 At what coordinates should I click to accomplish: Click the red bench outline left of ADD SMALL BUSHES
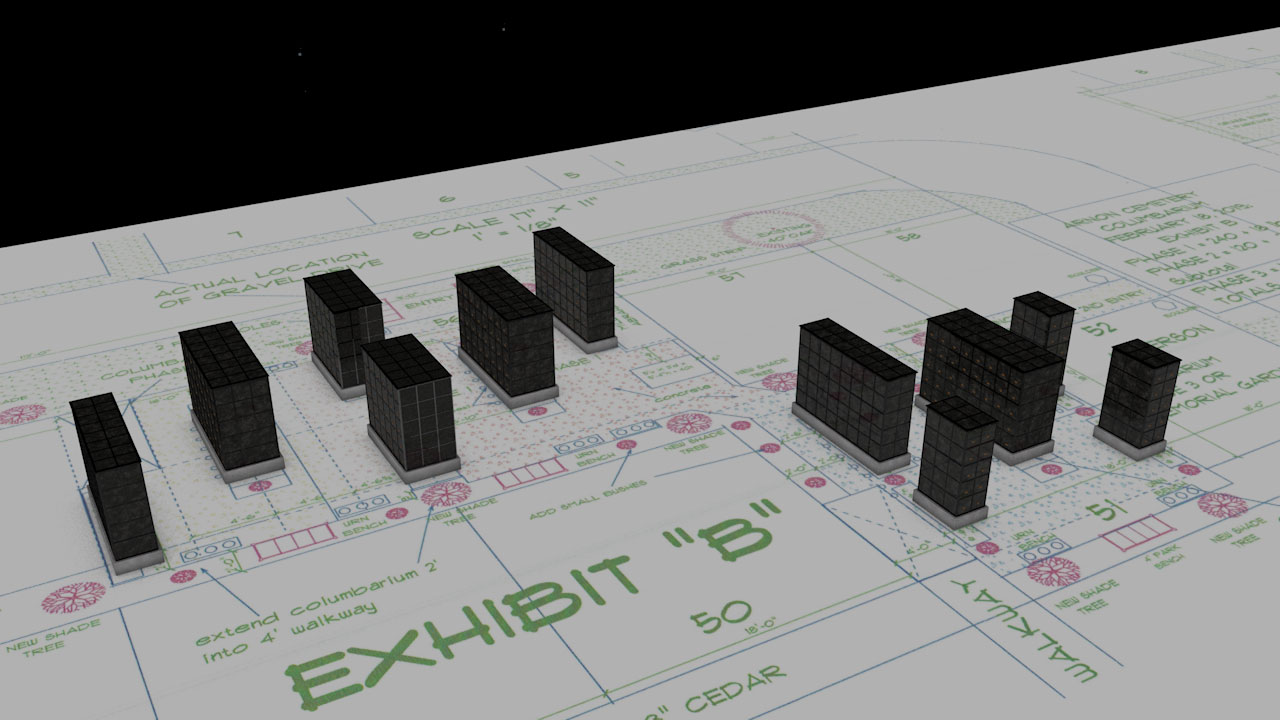(530, 475)
